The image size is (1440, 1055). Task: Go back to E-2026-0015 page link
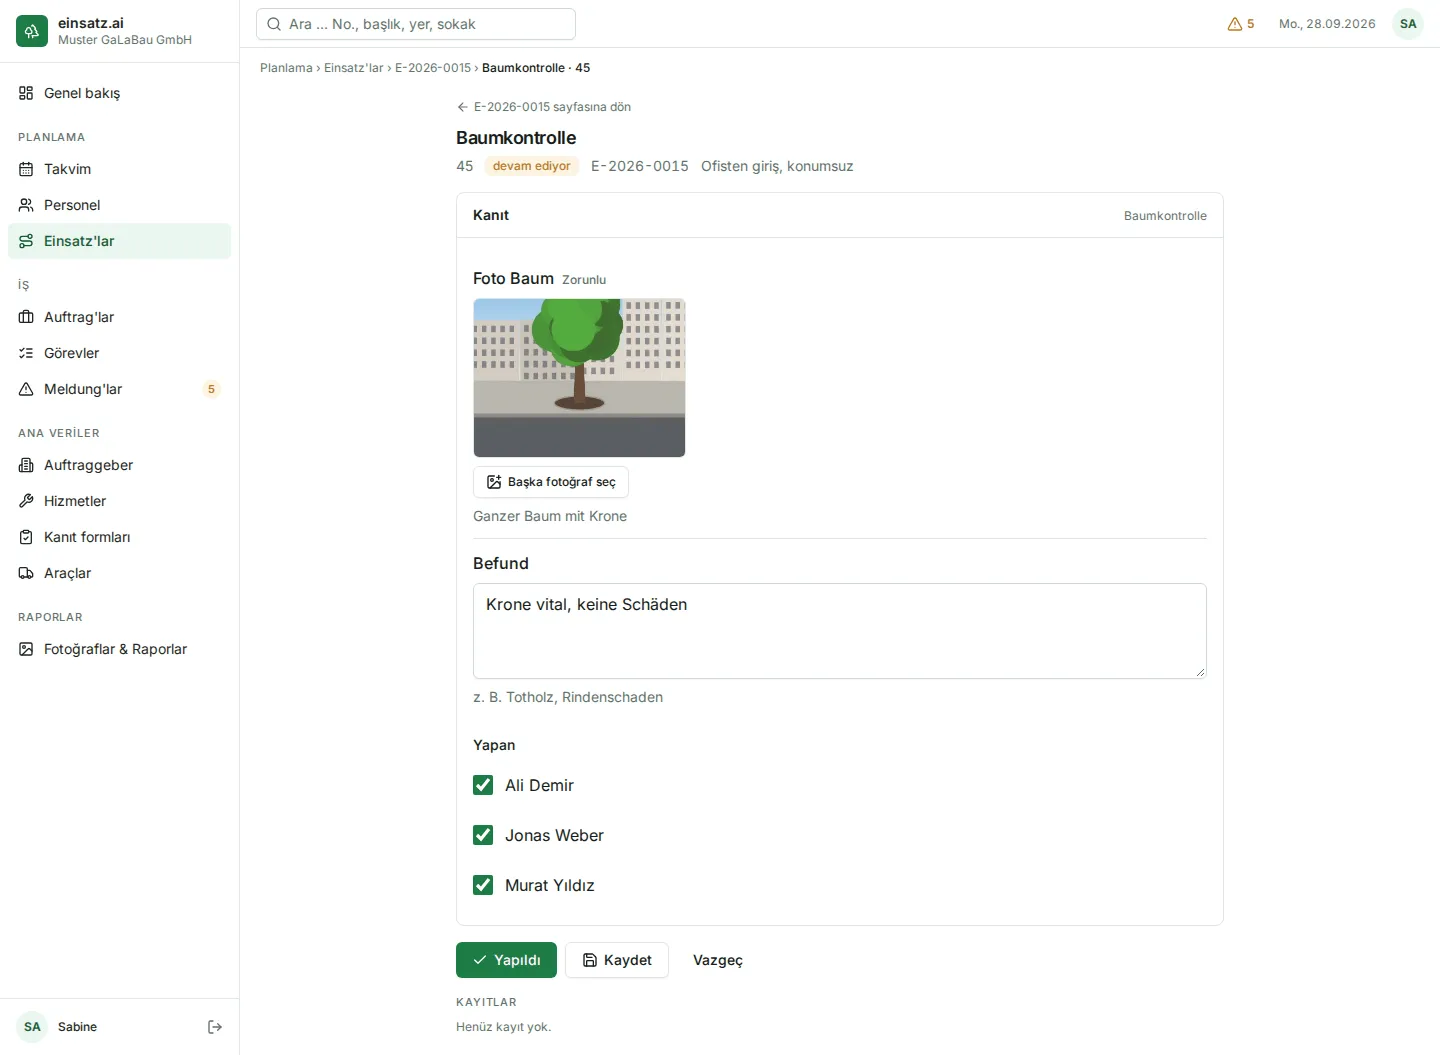[543, 107]
